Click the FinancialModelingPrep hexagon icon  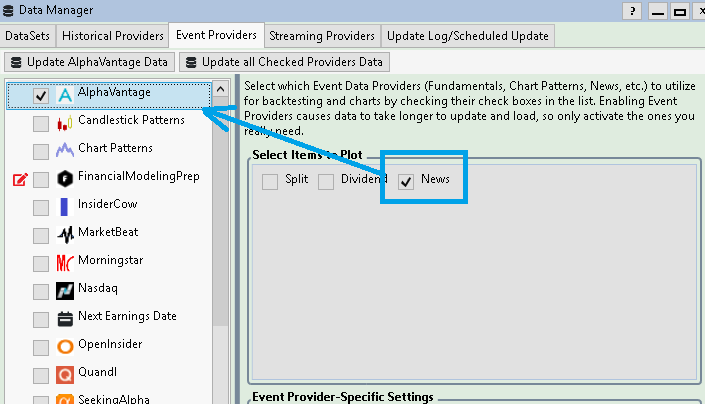65,179
